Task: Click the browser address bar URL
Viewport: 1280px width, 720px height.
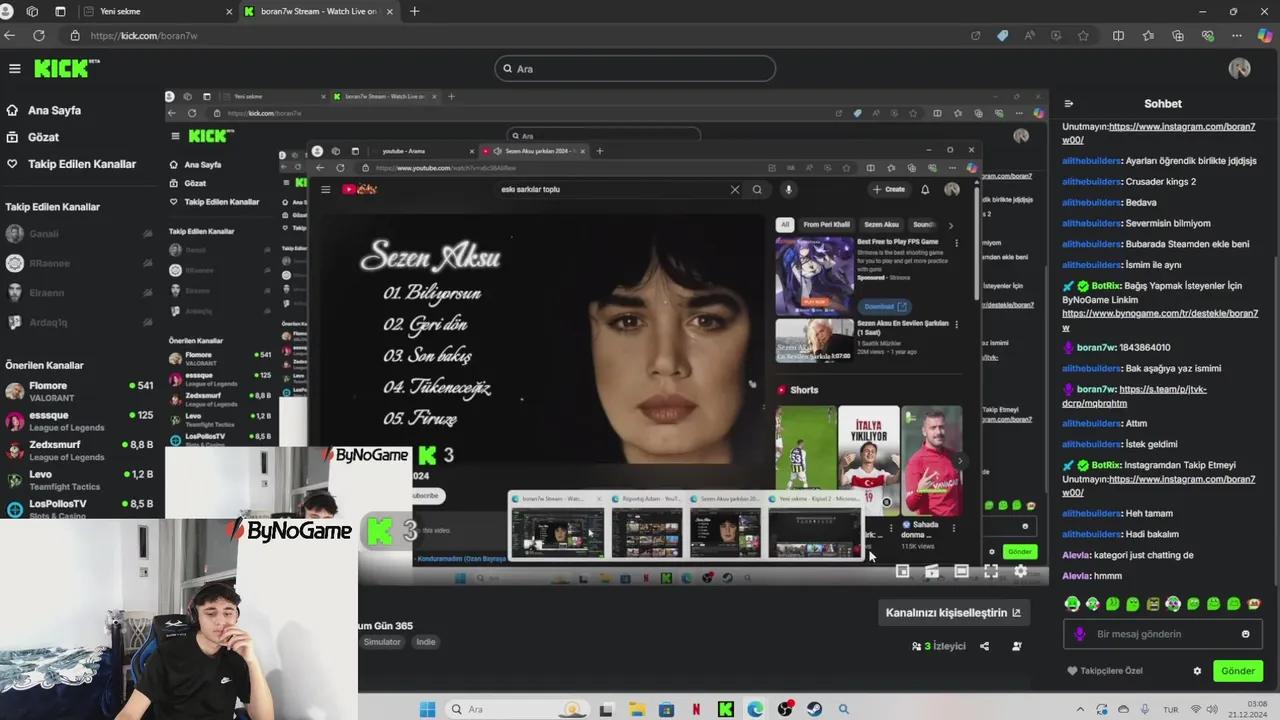Action: coord(144,35)
